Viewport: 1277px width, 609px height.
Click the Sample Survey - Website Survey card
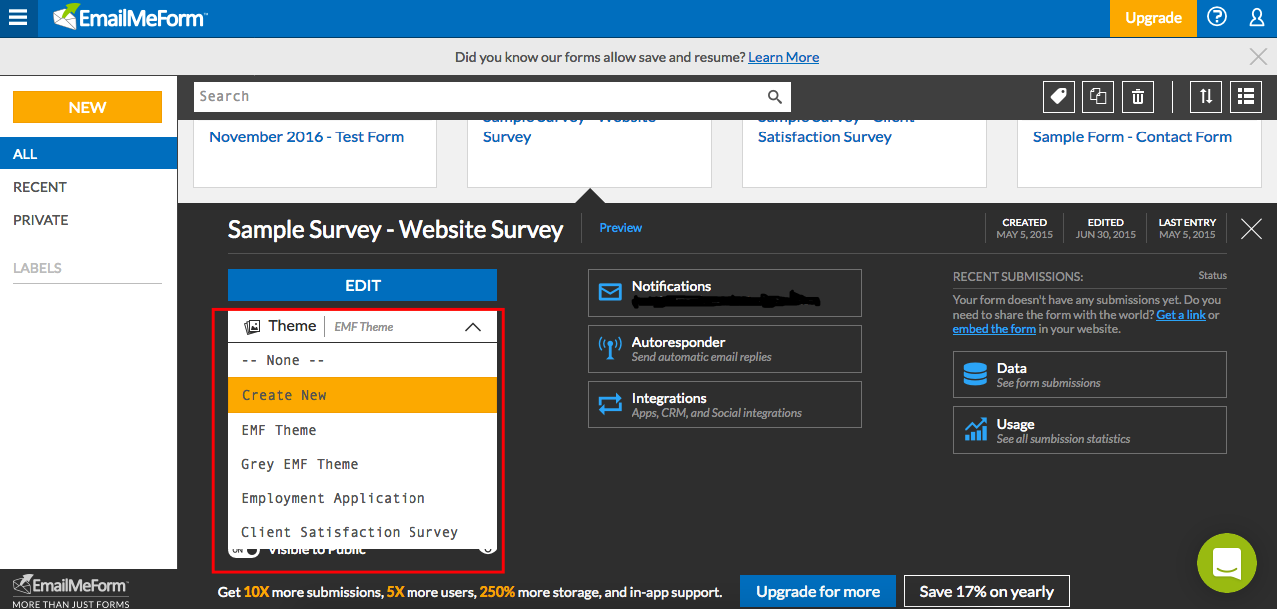589,153
